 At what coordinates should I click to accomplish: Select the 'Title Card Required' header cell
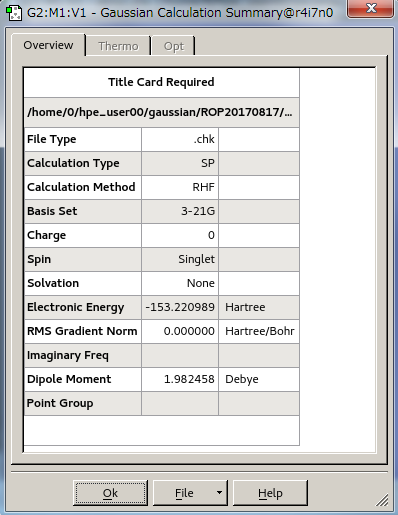point(161,82)
